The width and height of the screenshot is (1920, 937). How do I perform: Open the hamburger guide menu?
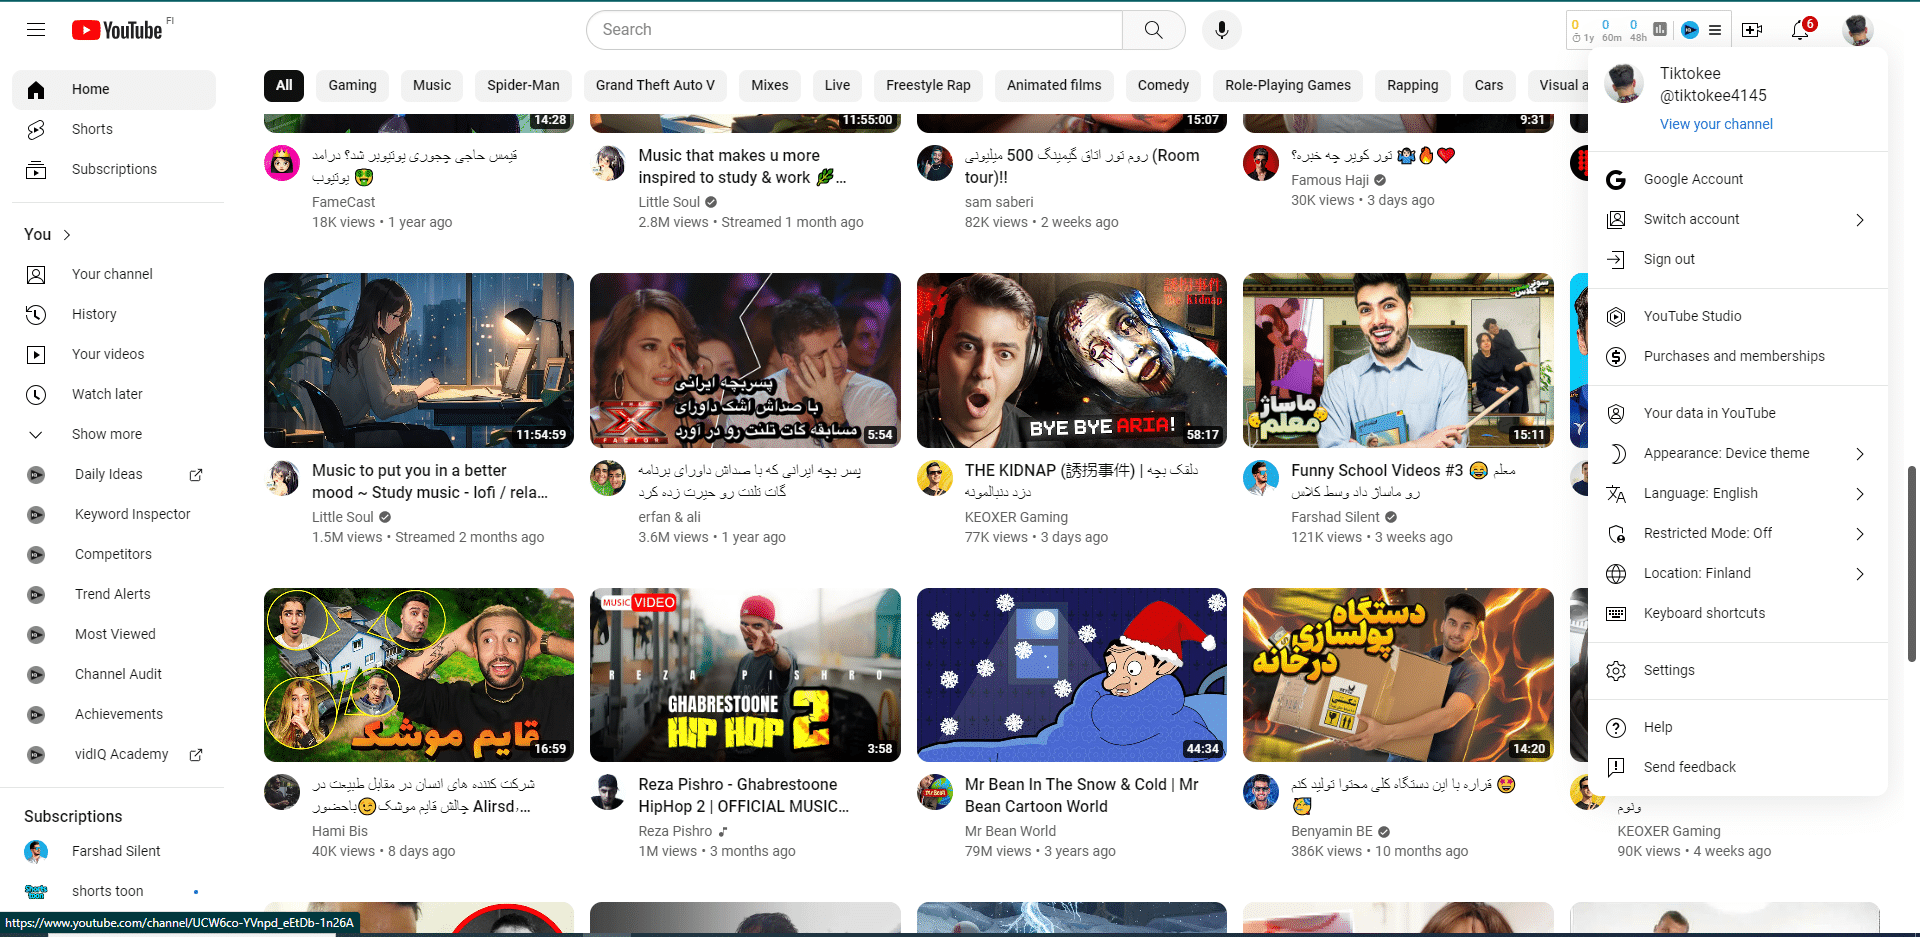[36, 30]
